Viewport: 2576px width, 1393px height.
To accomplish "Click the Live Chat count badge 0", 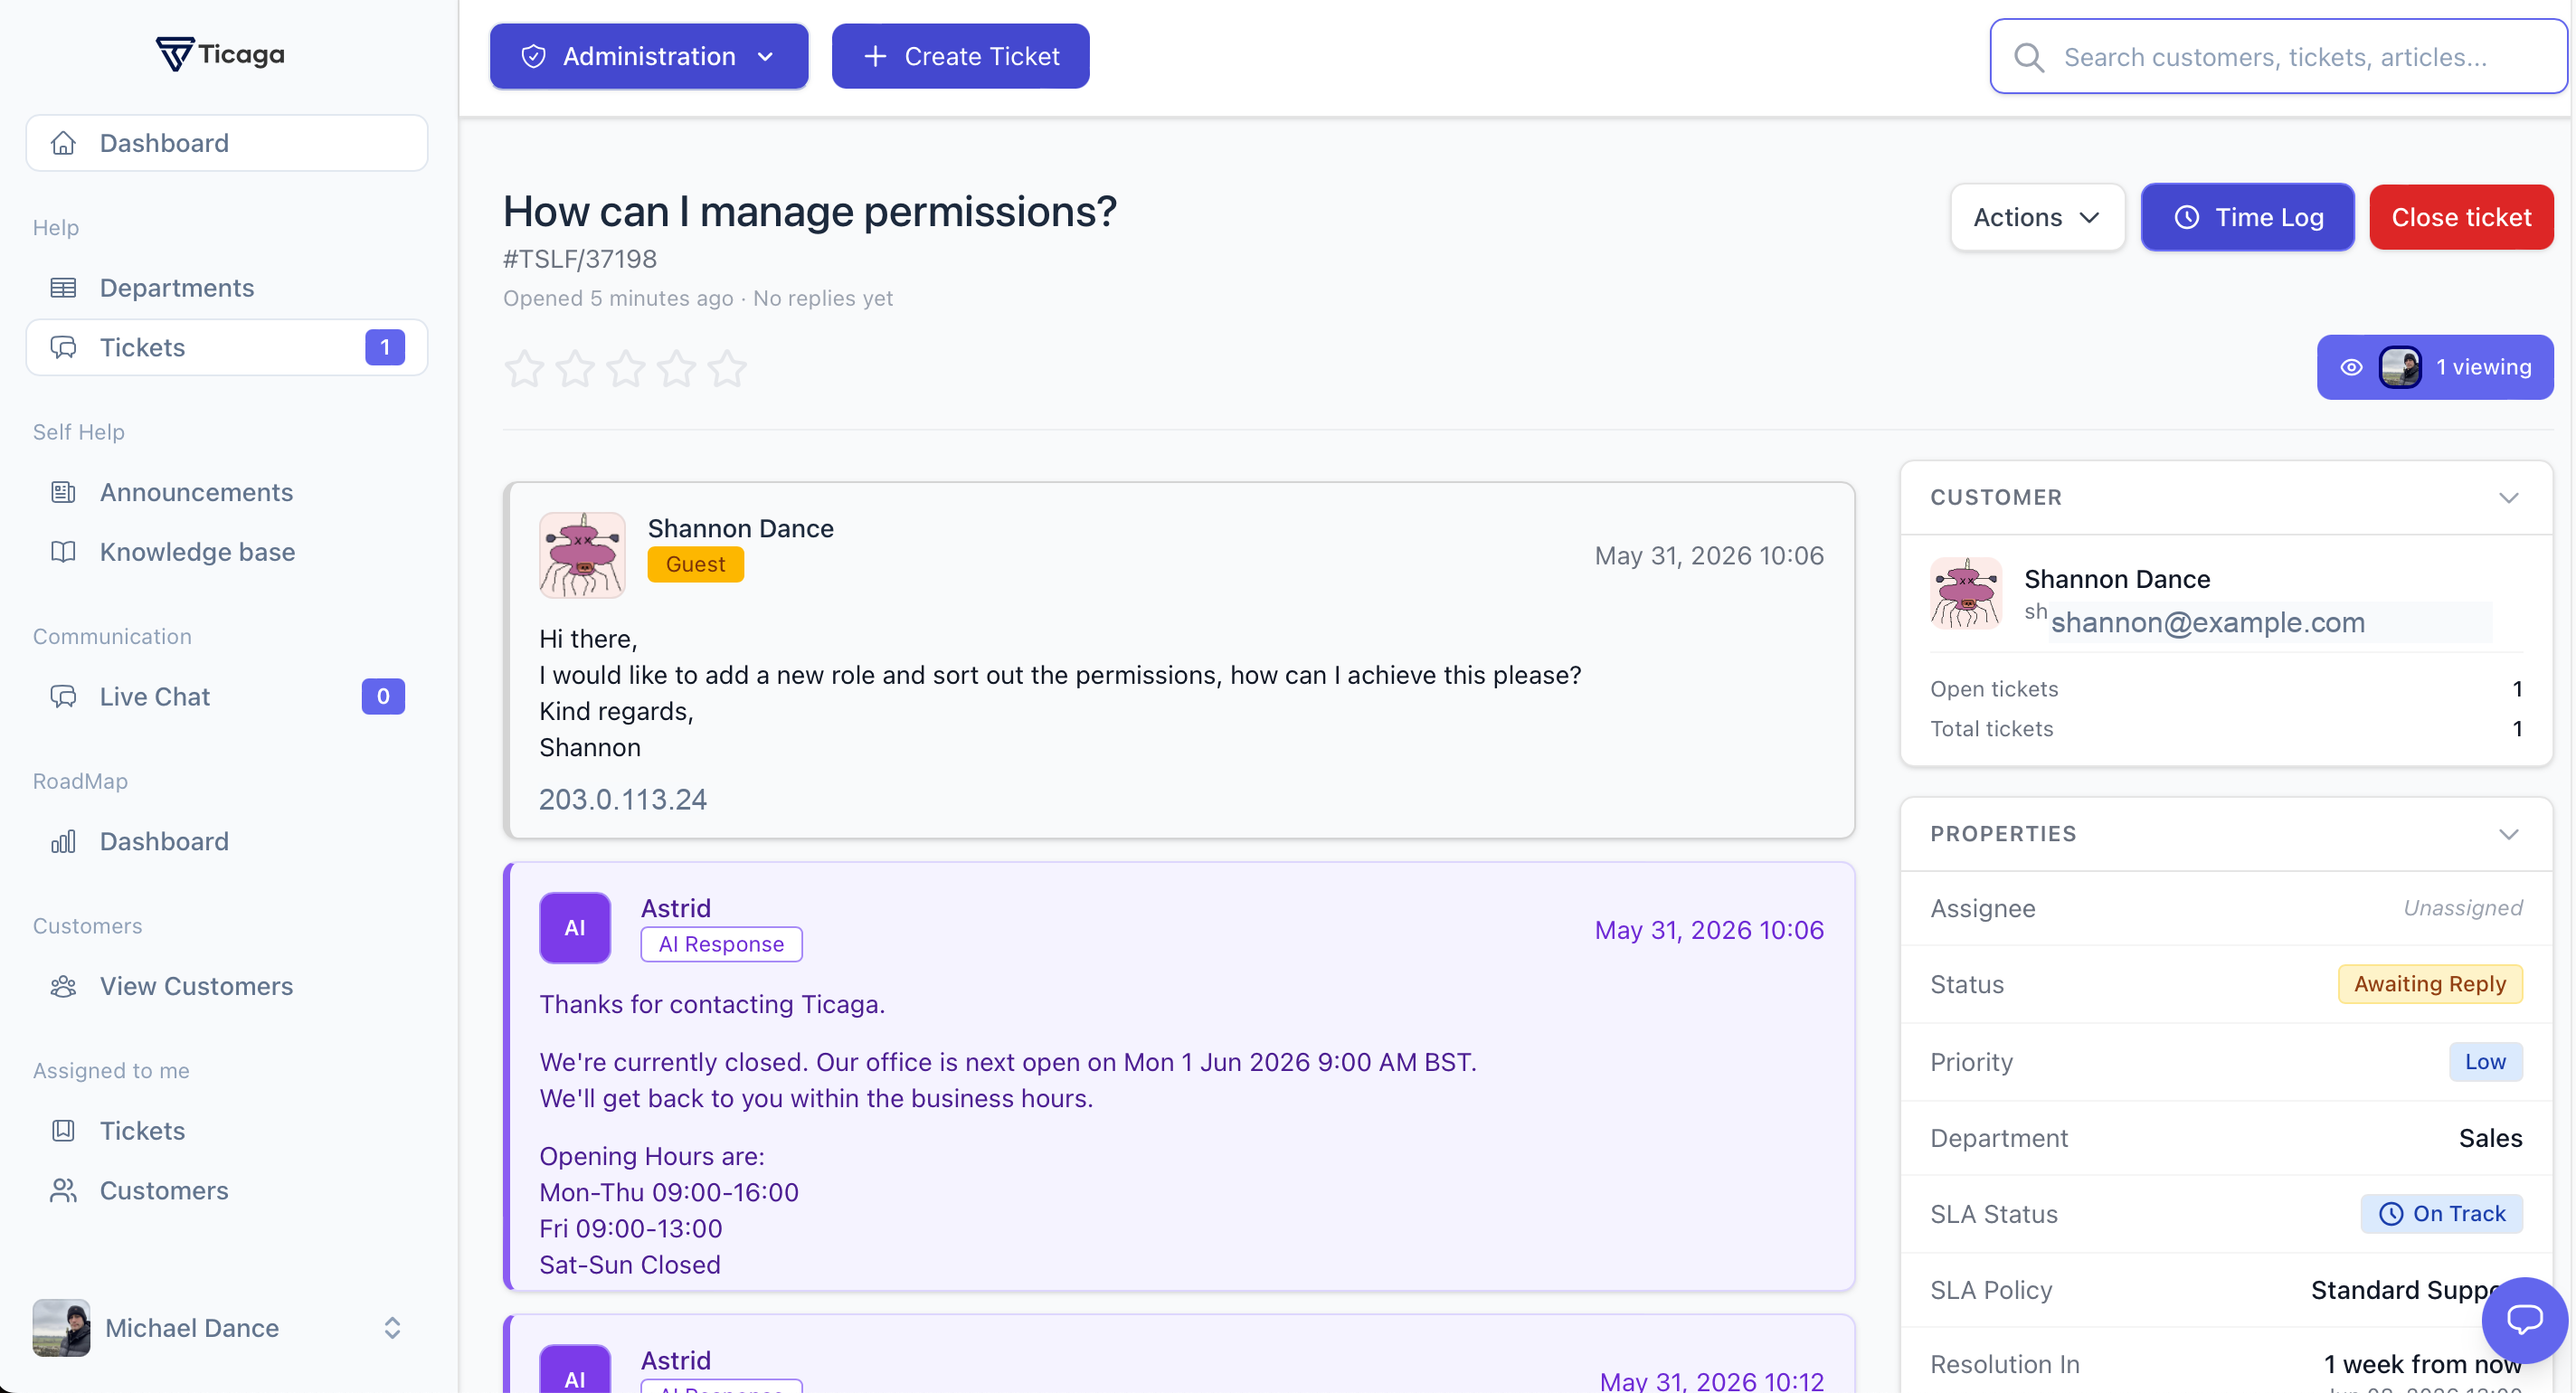I will click(x=383, y=697).
